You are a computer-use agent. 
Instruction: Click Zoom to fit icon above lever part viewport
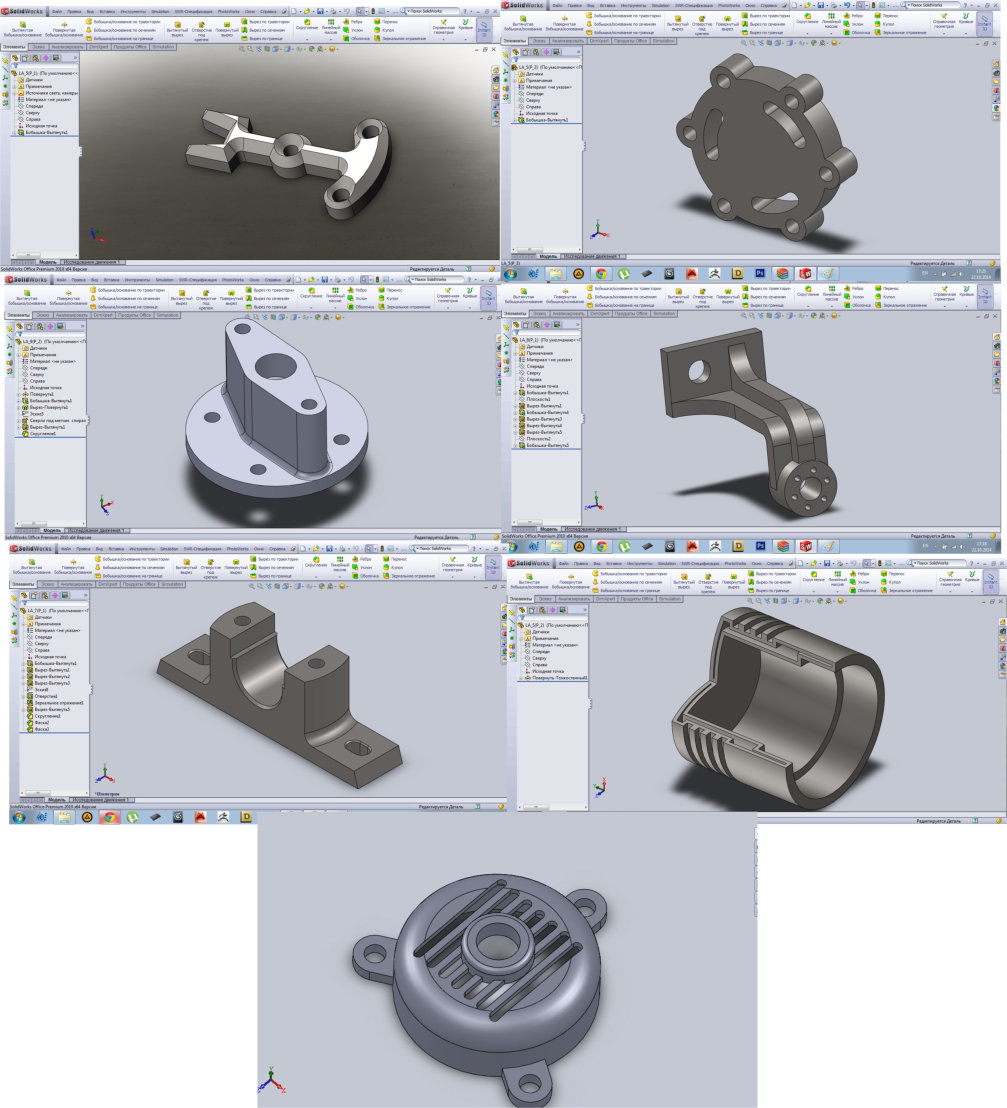point(242,49)
